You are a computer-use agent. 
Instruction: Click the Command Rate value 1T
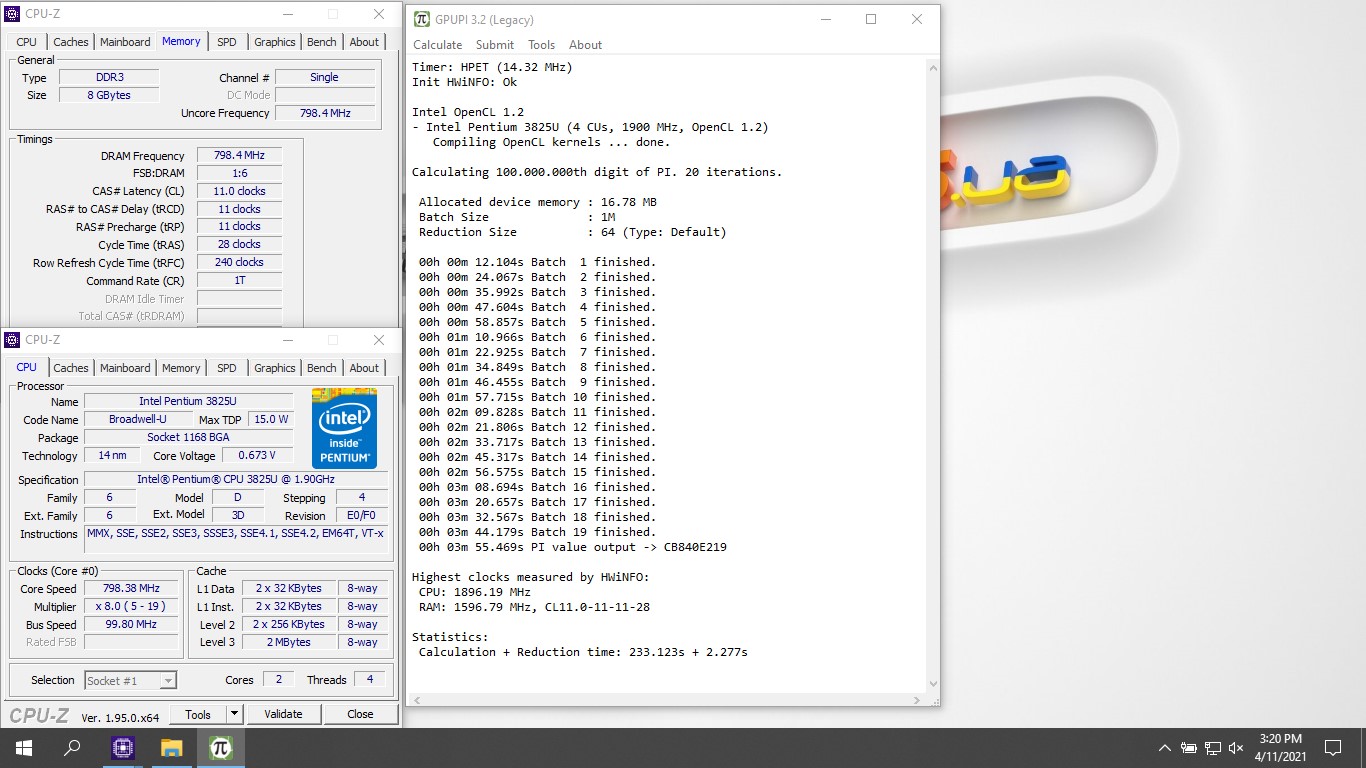pos(239,281)
